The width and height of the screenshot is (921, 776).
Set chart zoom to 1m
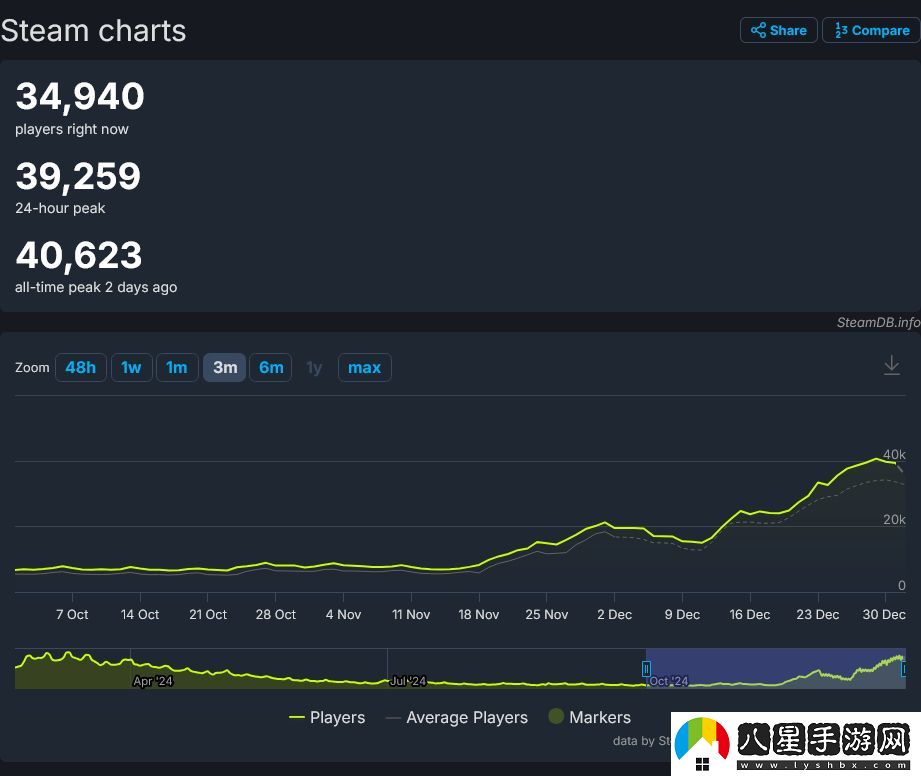click(x=177, y=368)
